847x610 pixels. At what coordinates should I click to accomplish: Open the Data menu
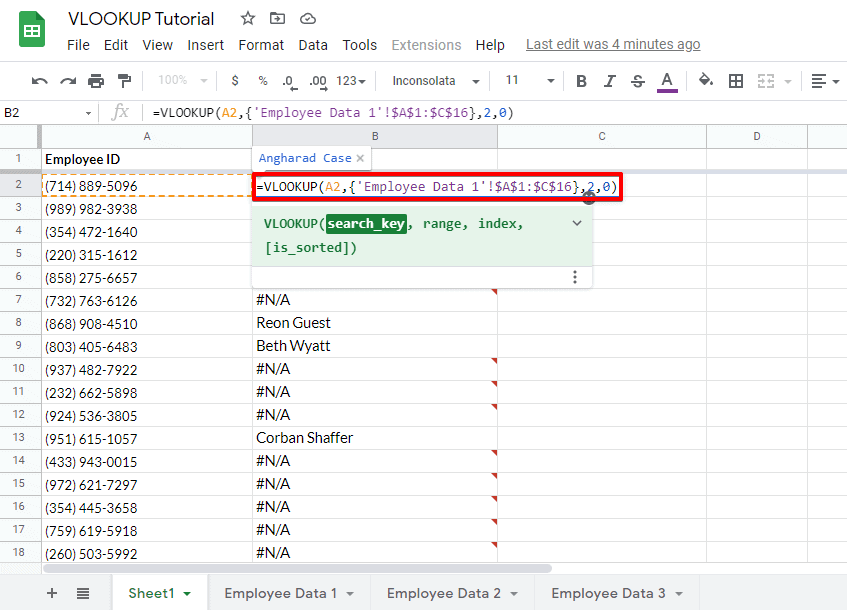[x=313, y=45]
